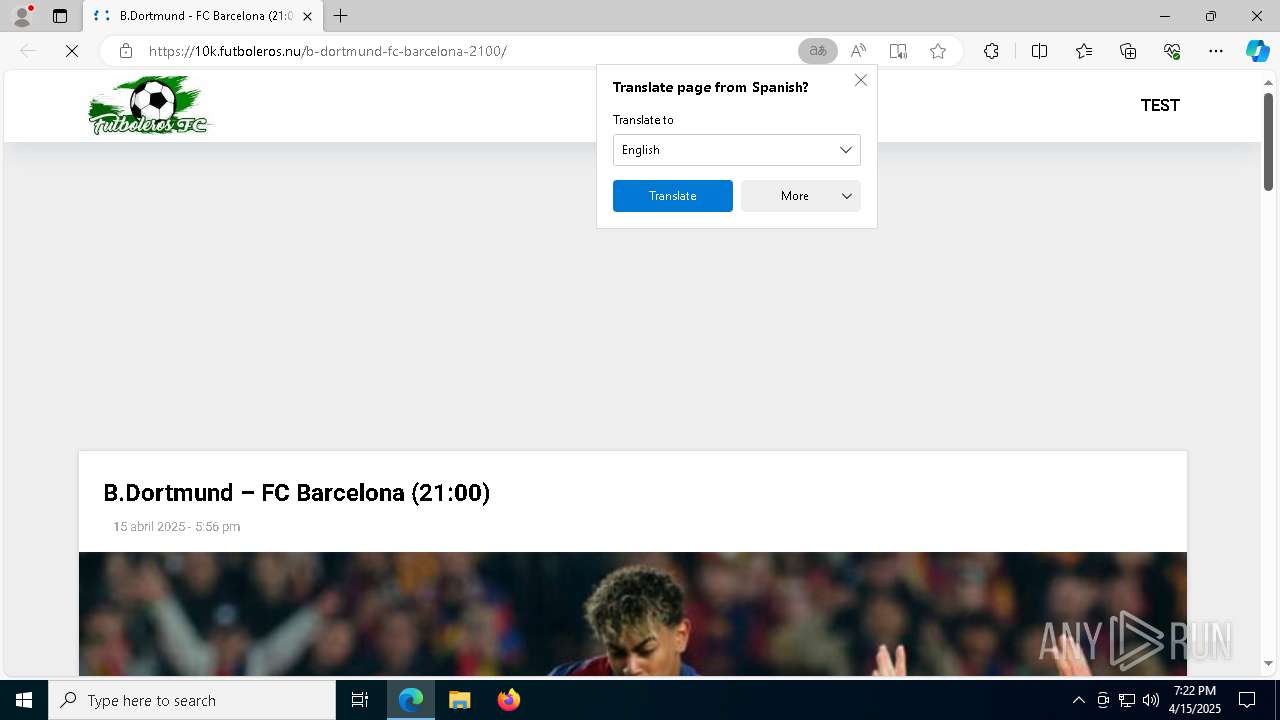The width and height of the screenshot is (1280, 720).
Task: Close the B.Dortmund - FC Barcelona tab
Action: coord(307,16)
